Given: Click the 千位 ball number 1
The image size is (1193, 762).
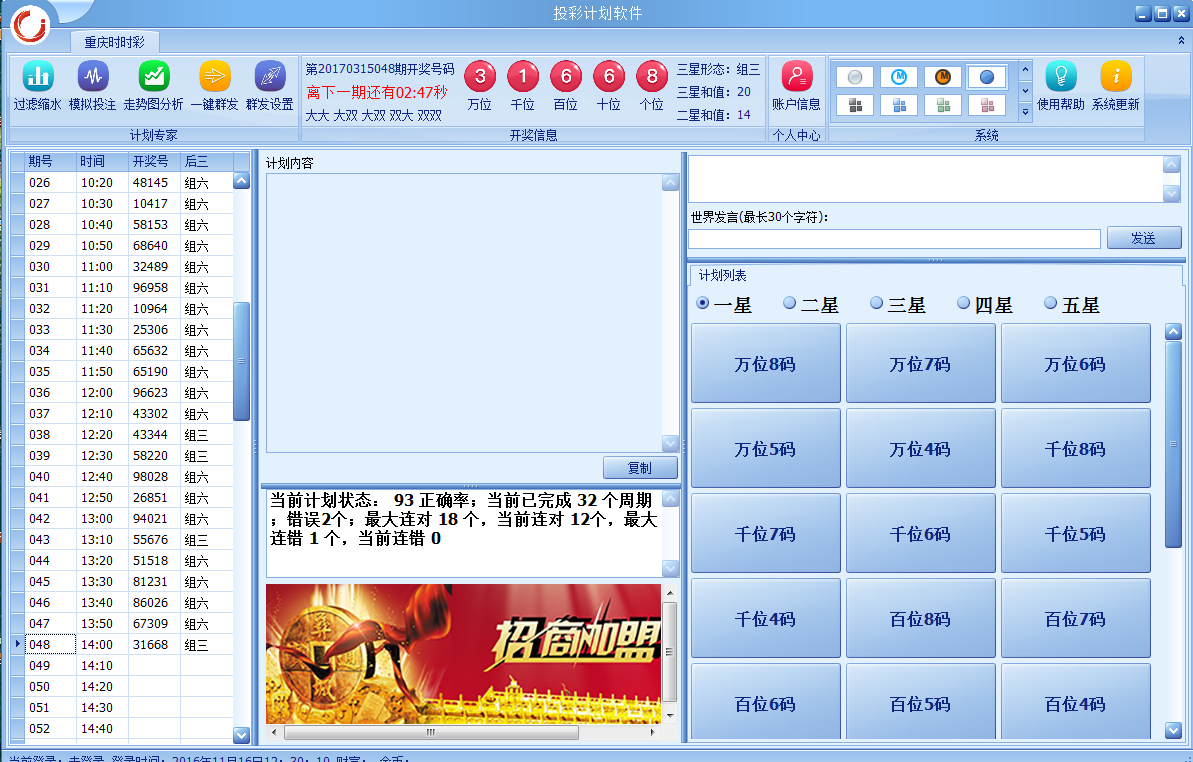Looking at the screenshot, I should pyautogui.click(x=523, y=76).
